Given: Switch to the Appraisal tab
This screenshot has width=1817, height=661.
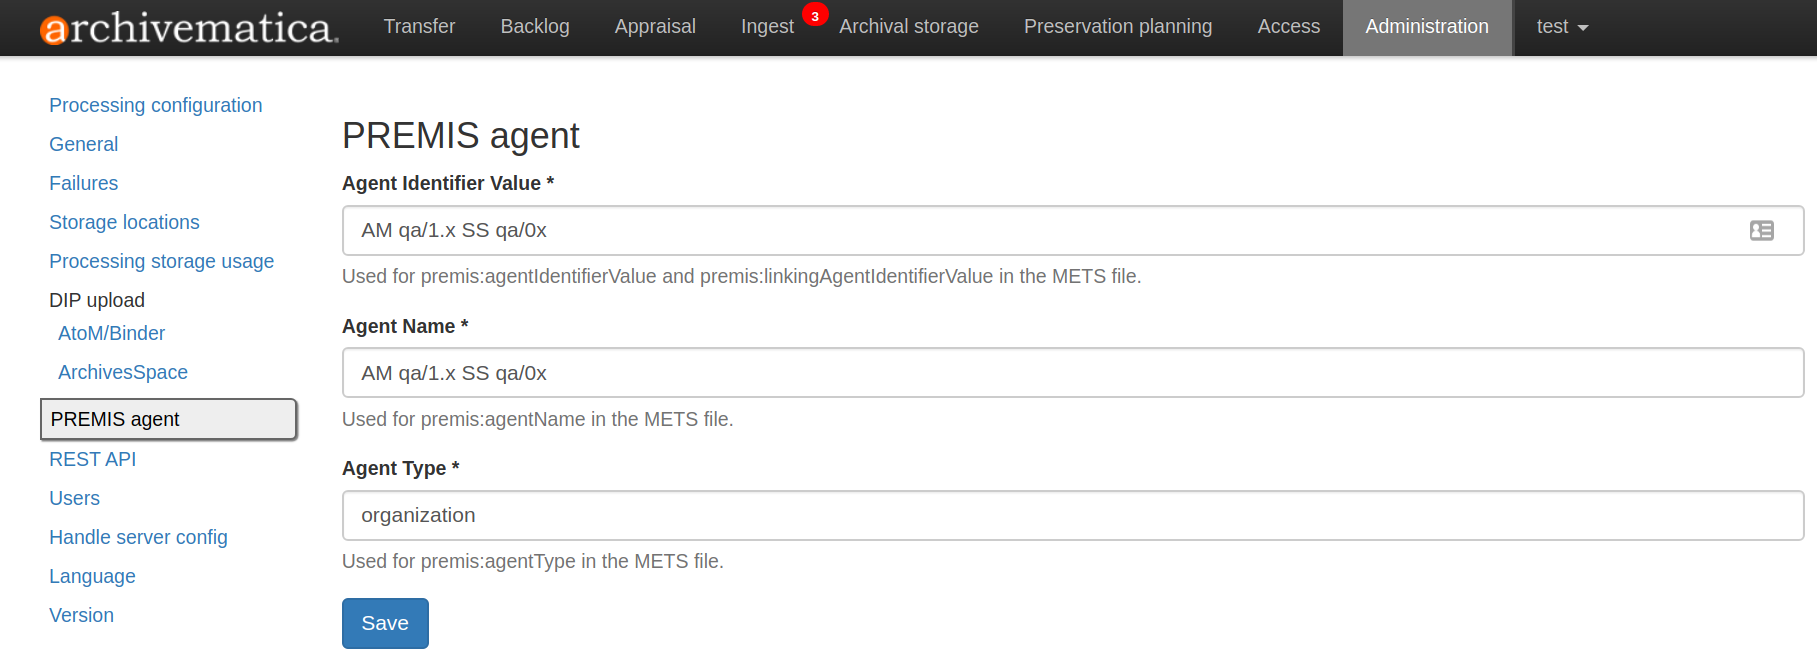Looking at the screenshot, I should coord(655,27).
